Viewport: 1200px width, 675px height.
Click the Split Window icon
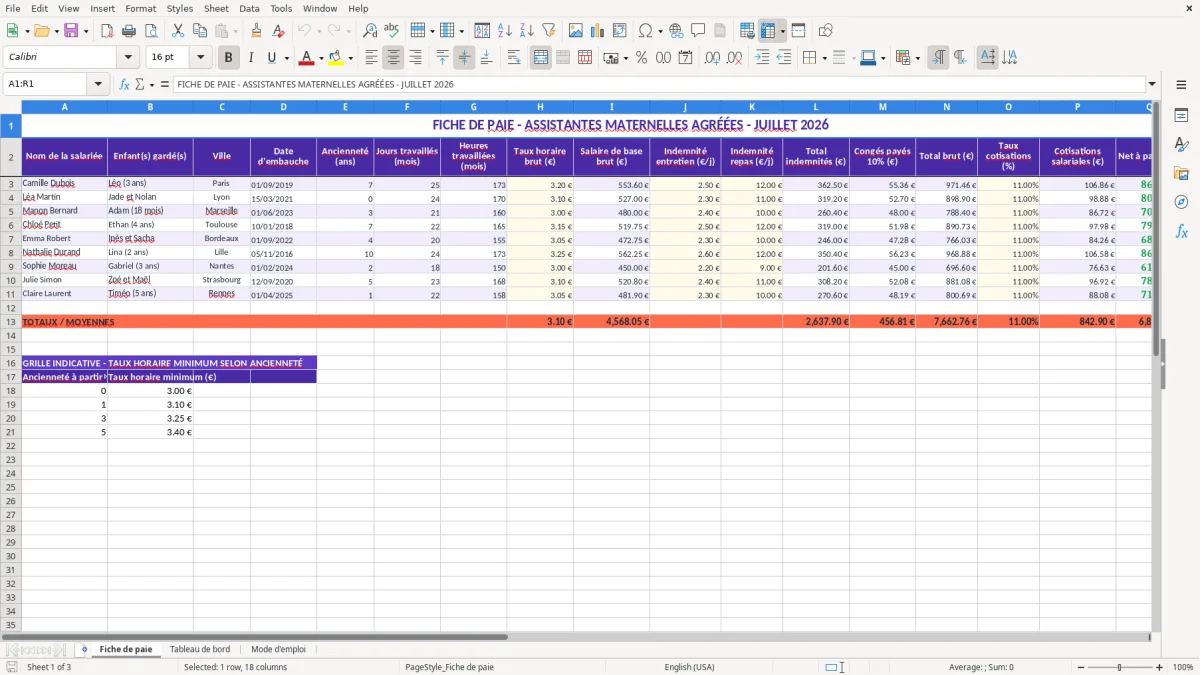(798, 31)
